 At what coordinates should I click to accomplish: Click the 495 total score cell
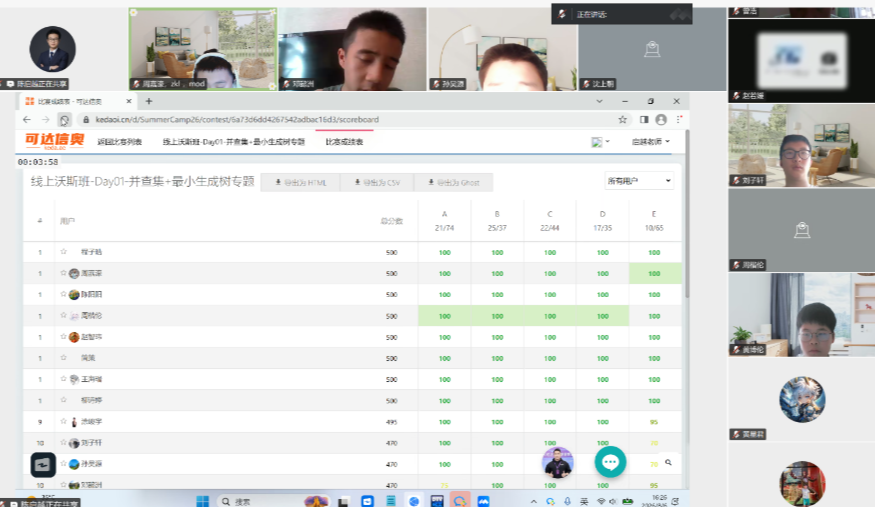coord(392,422)
